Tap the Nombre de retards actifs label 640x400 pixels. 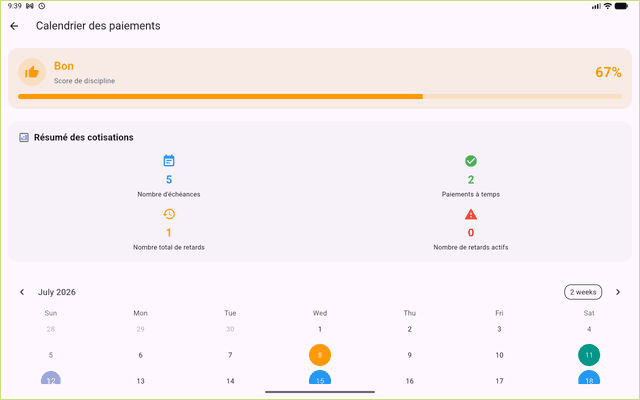[x=471, y=247]
